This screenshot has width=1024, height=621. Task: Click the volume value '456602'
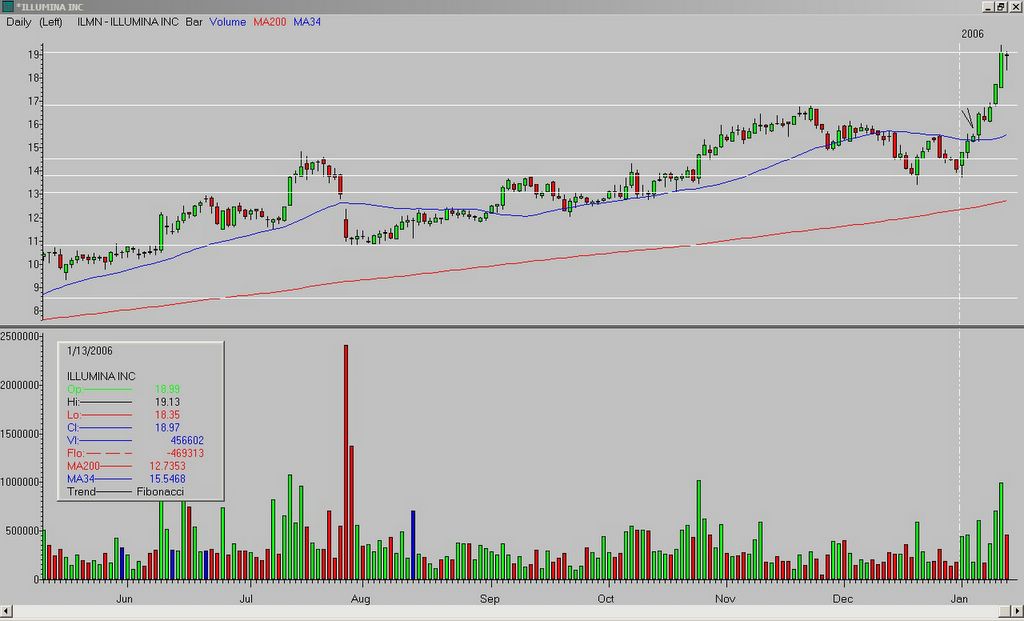(187, 441)
